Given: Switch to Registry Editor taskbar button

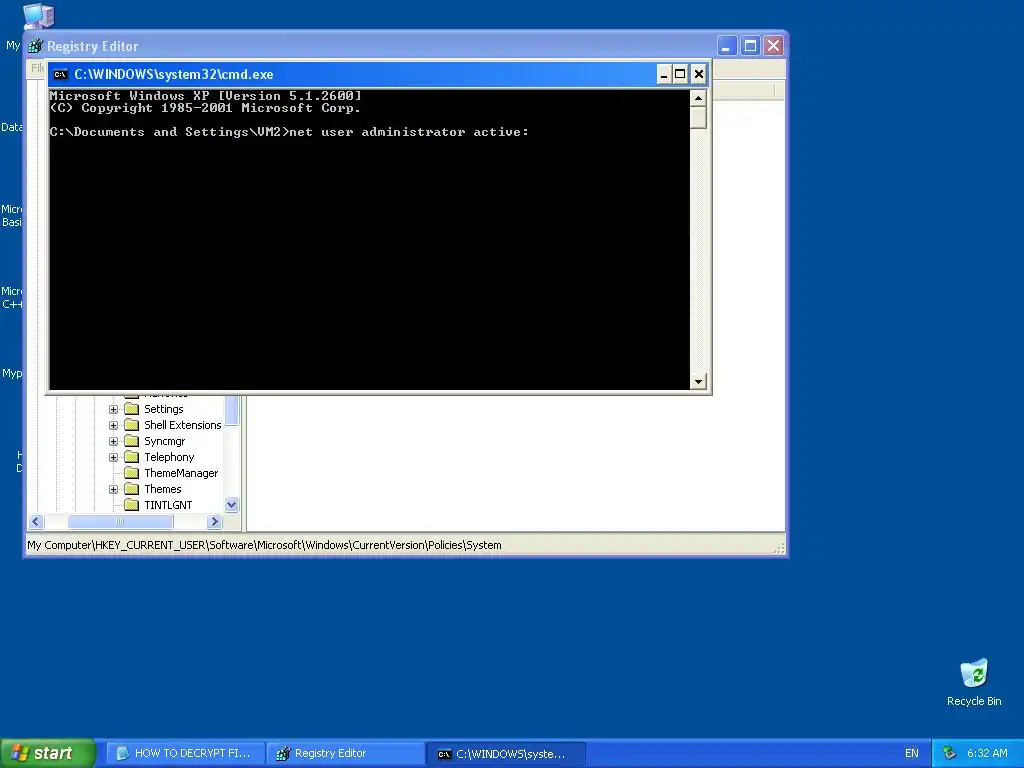Looking at the screenshot, I should pos(346,754).
